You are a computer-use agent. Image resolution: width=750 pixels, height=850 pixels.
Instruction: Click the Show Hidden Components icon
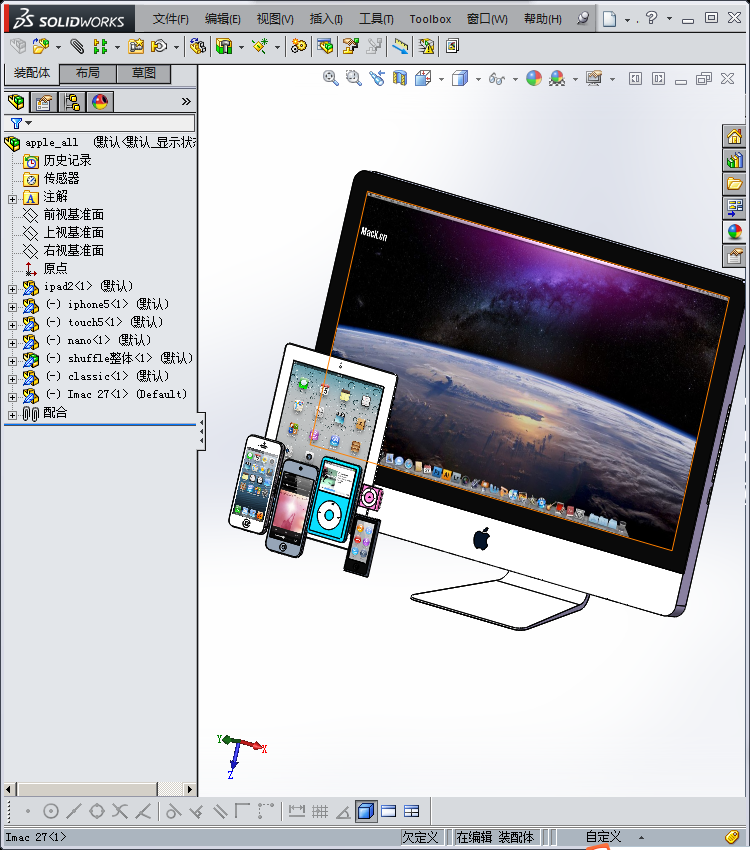(x=198, y=47)
